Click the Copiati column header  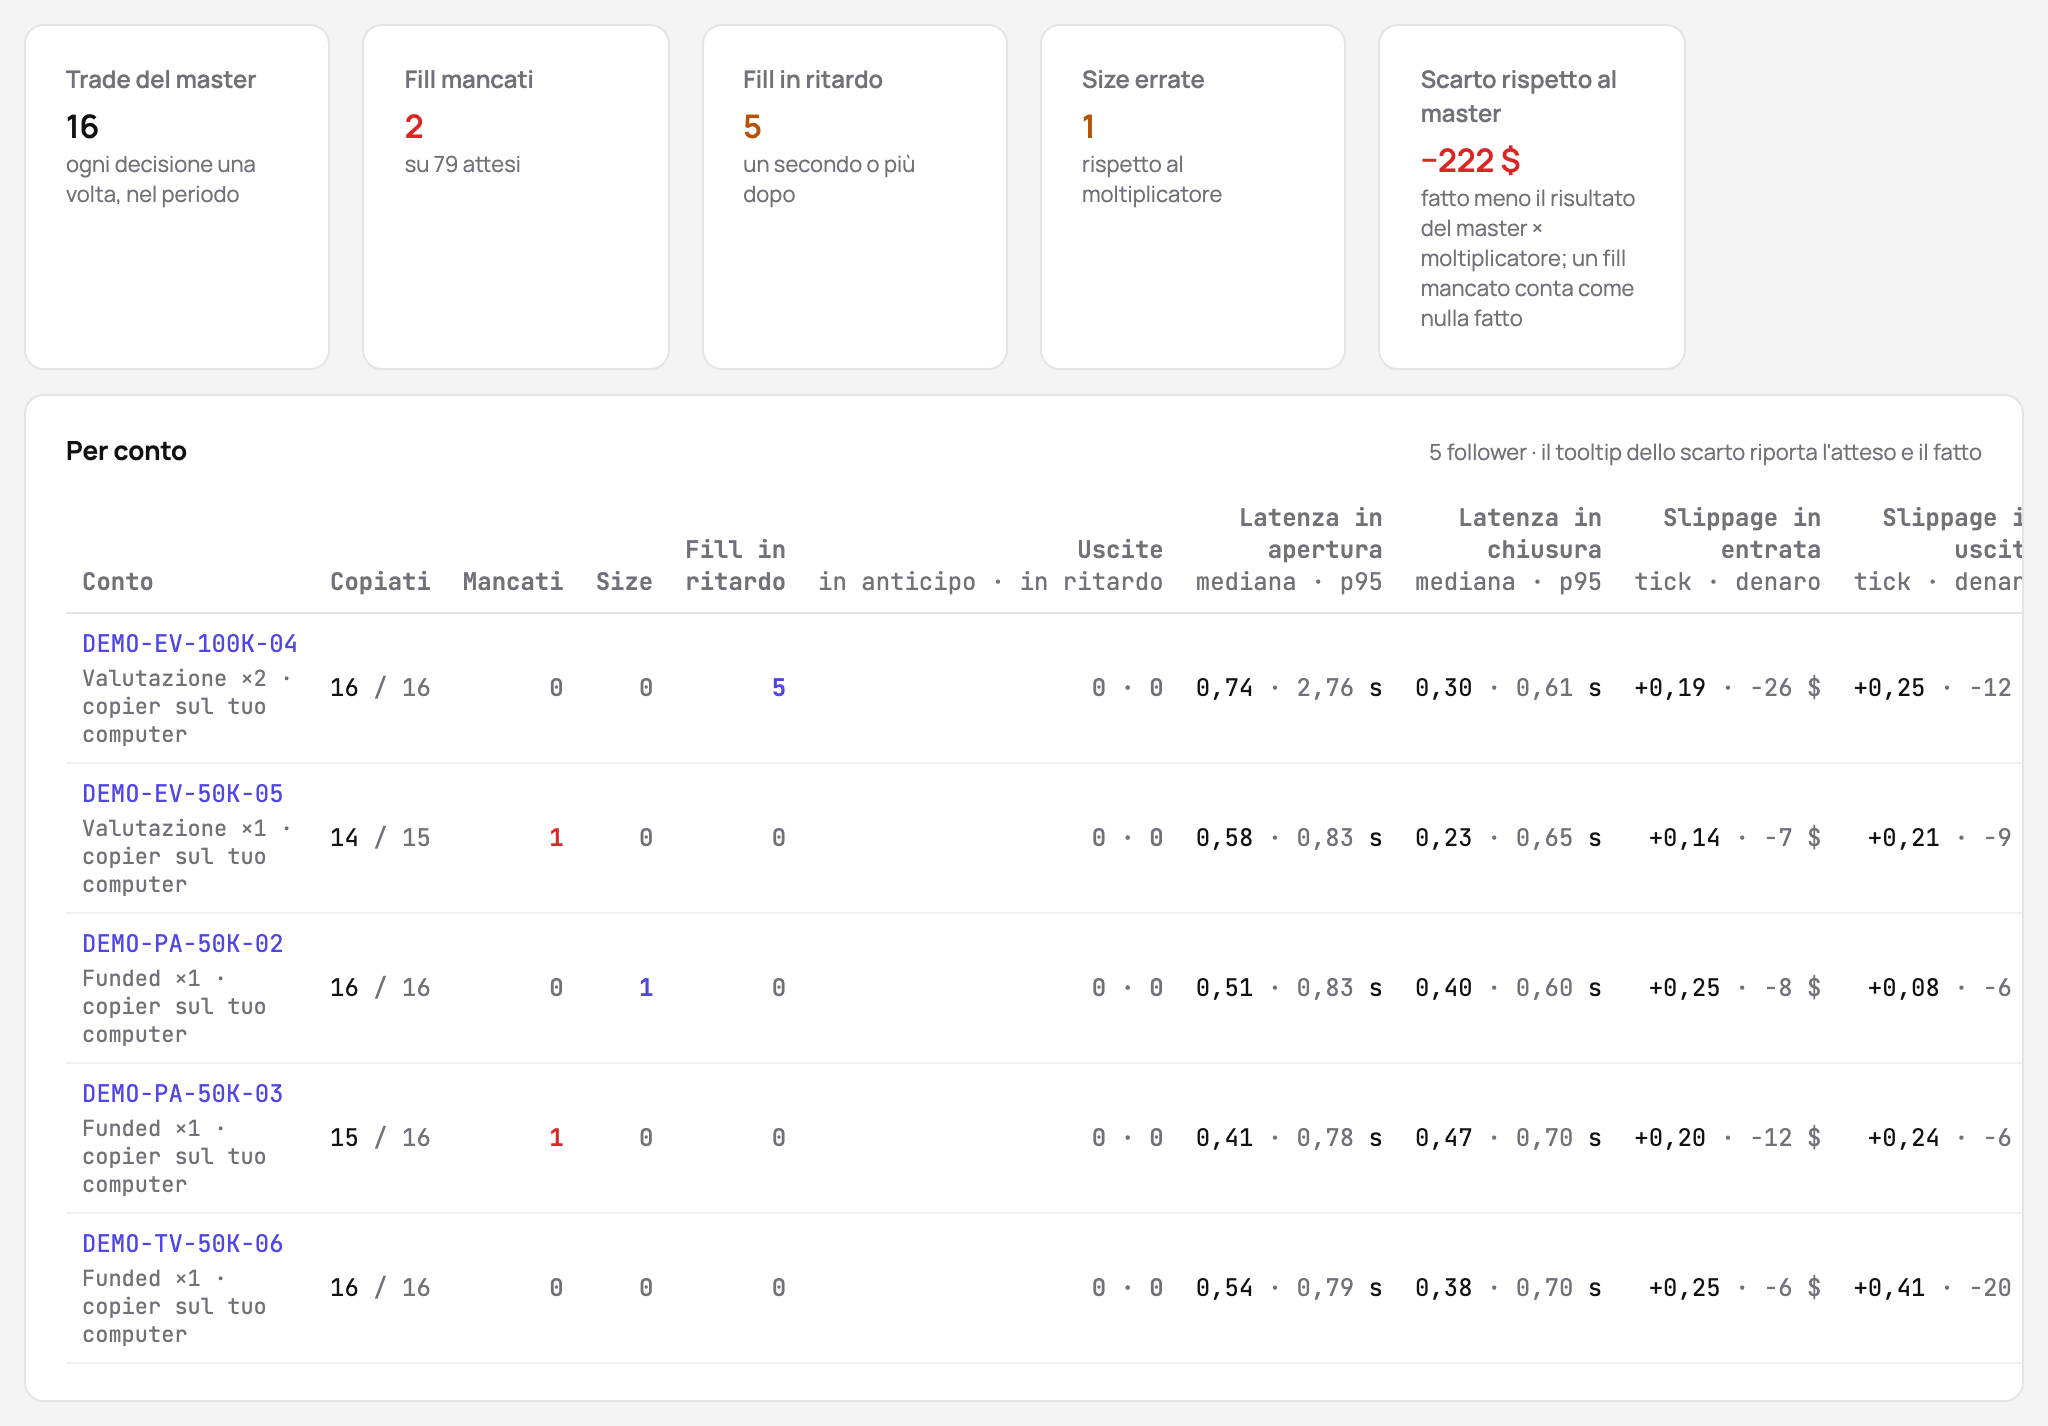pos(380,582)
